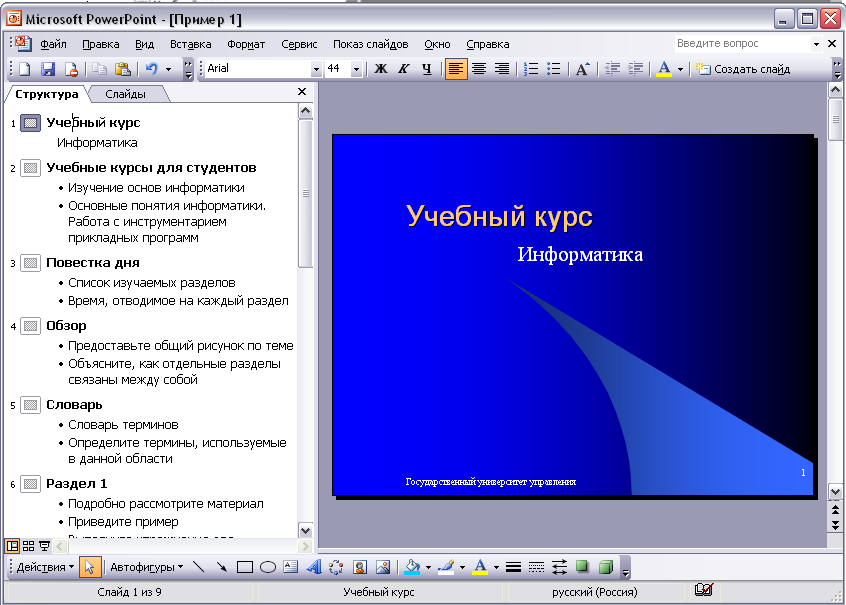Align text left
The image size is (846, 605).
(x=455, y=69)
